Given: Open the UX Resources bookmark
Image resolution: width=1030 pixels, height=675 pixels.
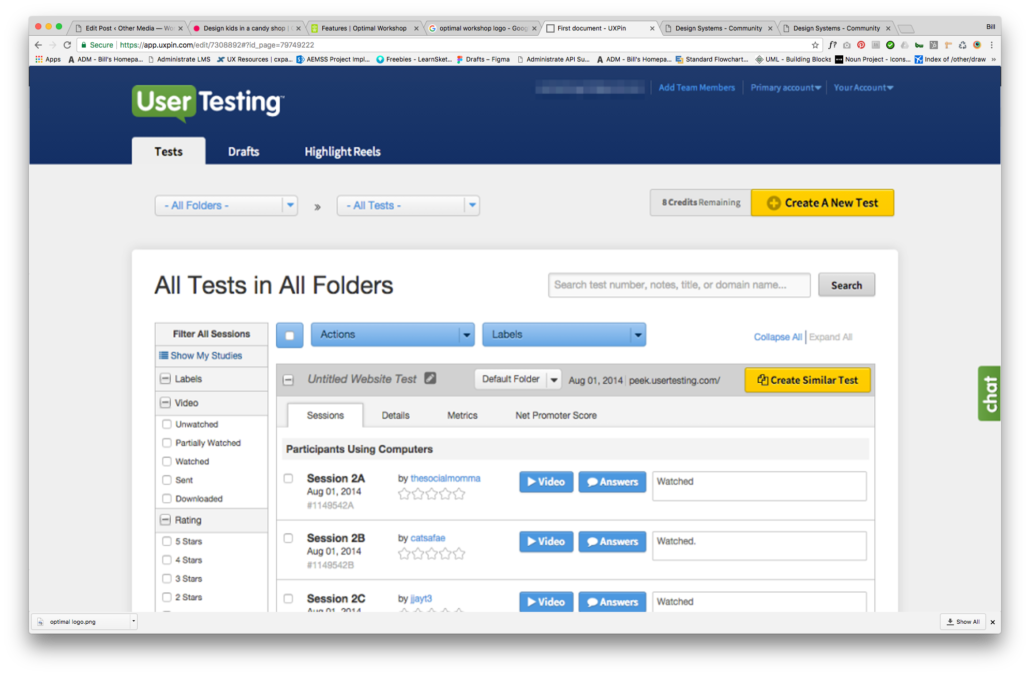Looking at the screenshot, I should (x=254, y=59).
